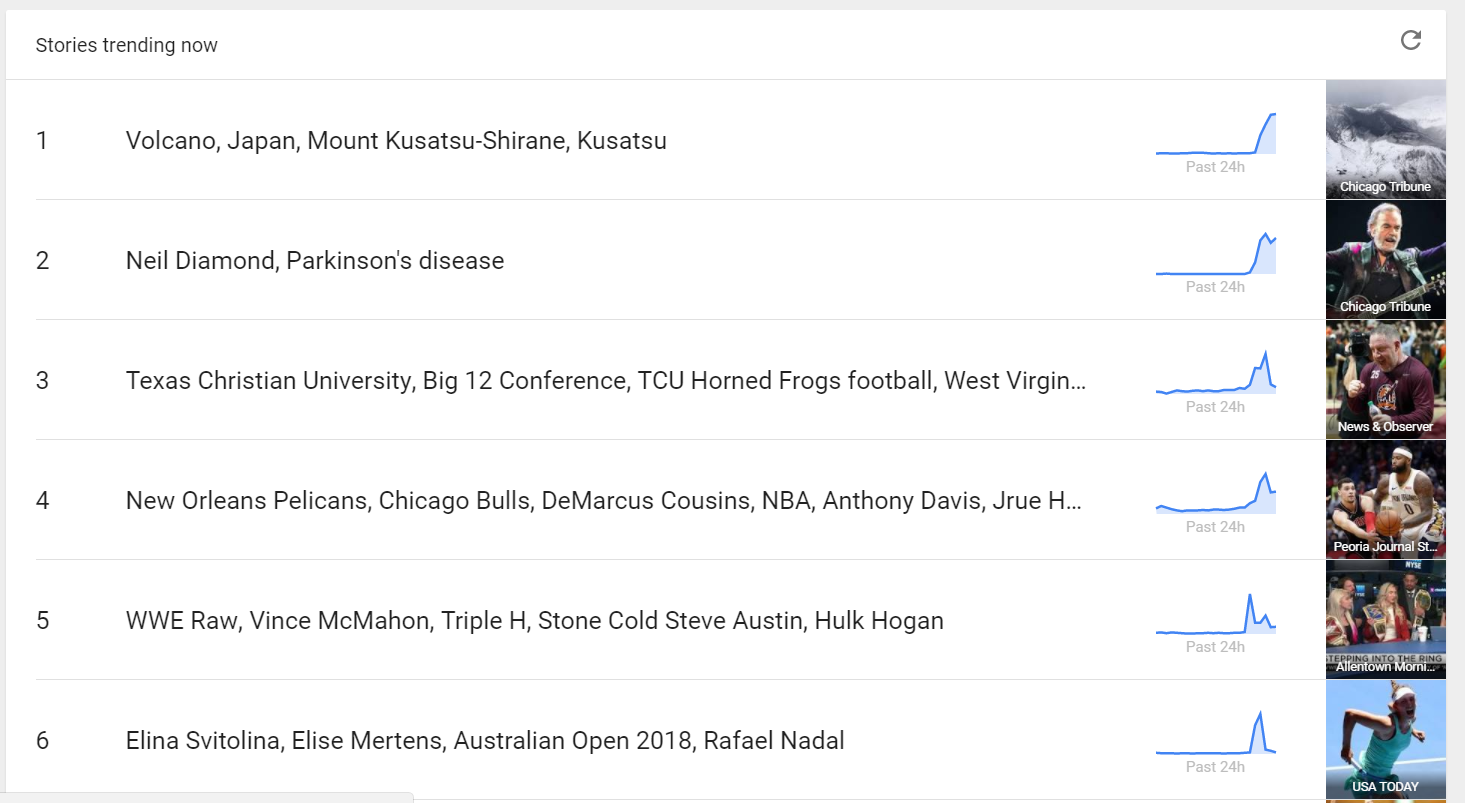Open the New Orleans Pelicans, Chicago Bulls story
This screenshot has height=803, width=1465.
tap(603, 501)
